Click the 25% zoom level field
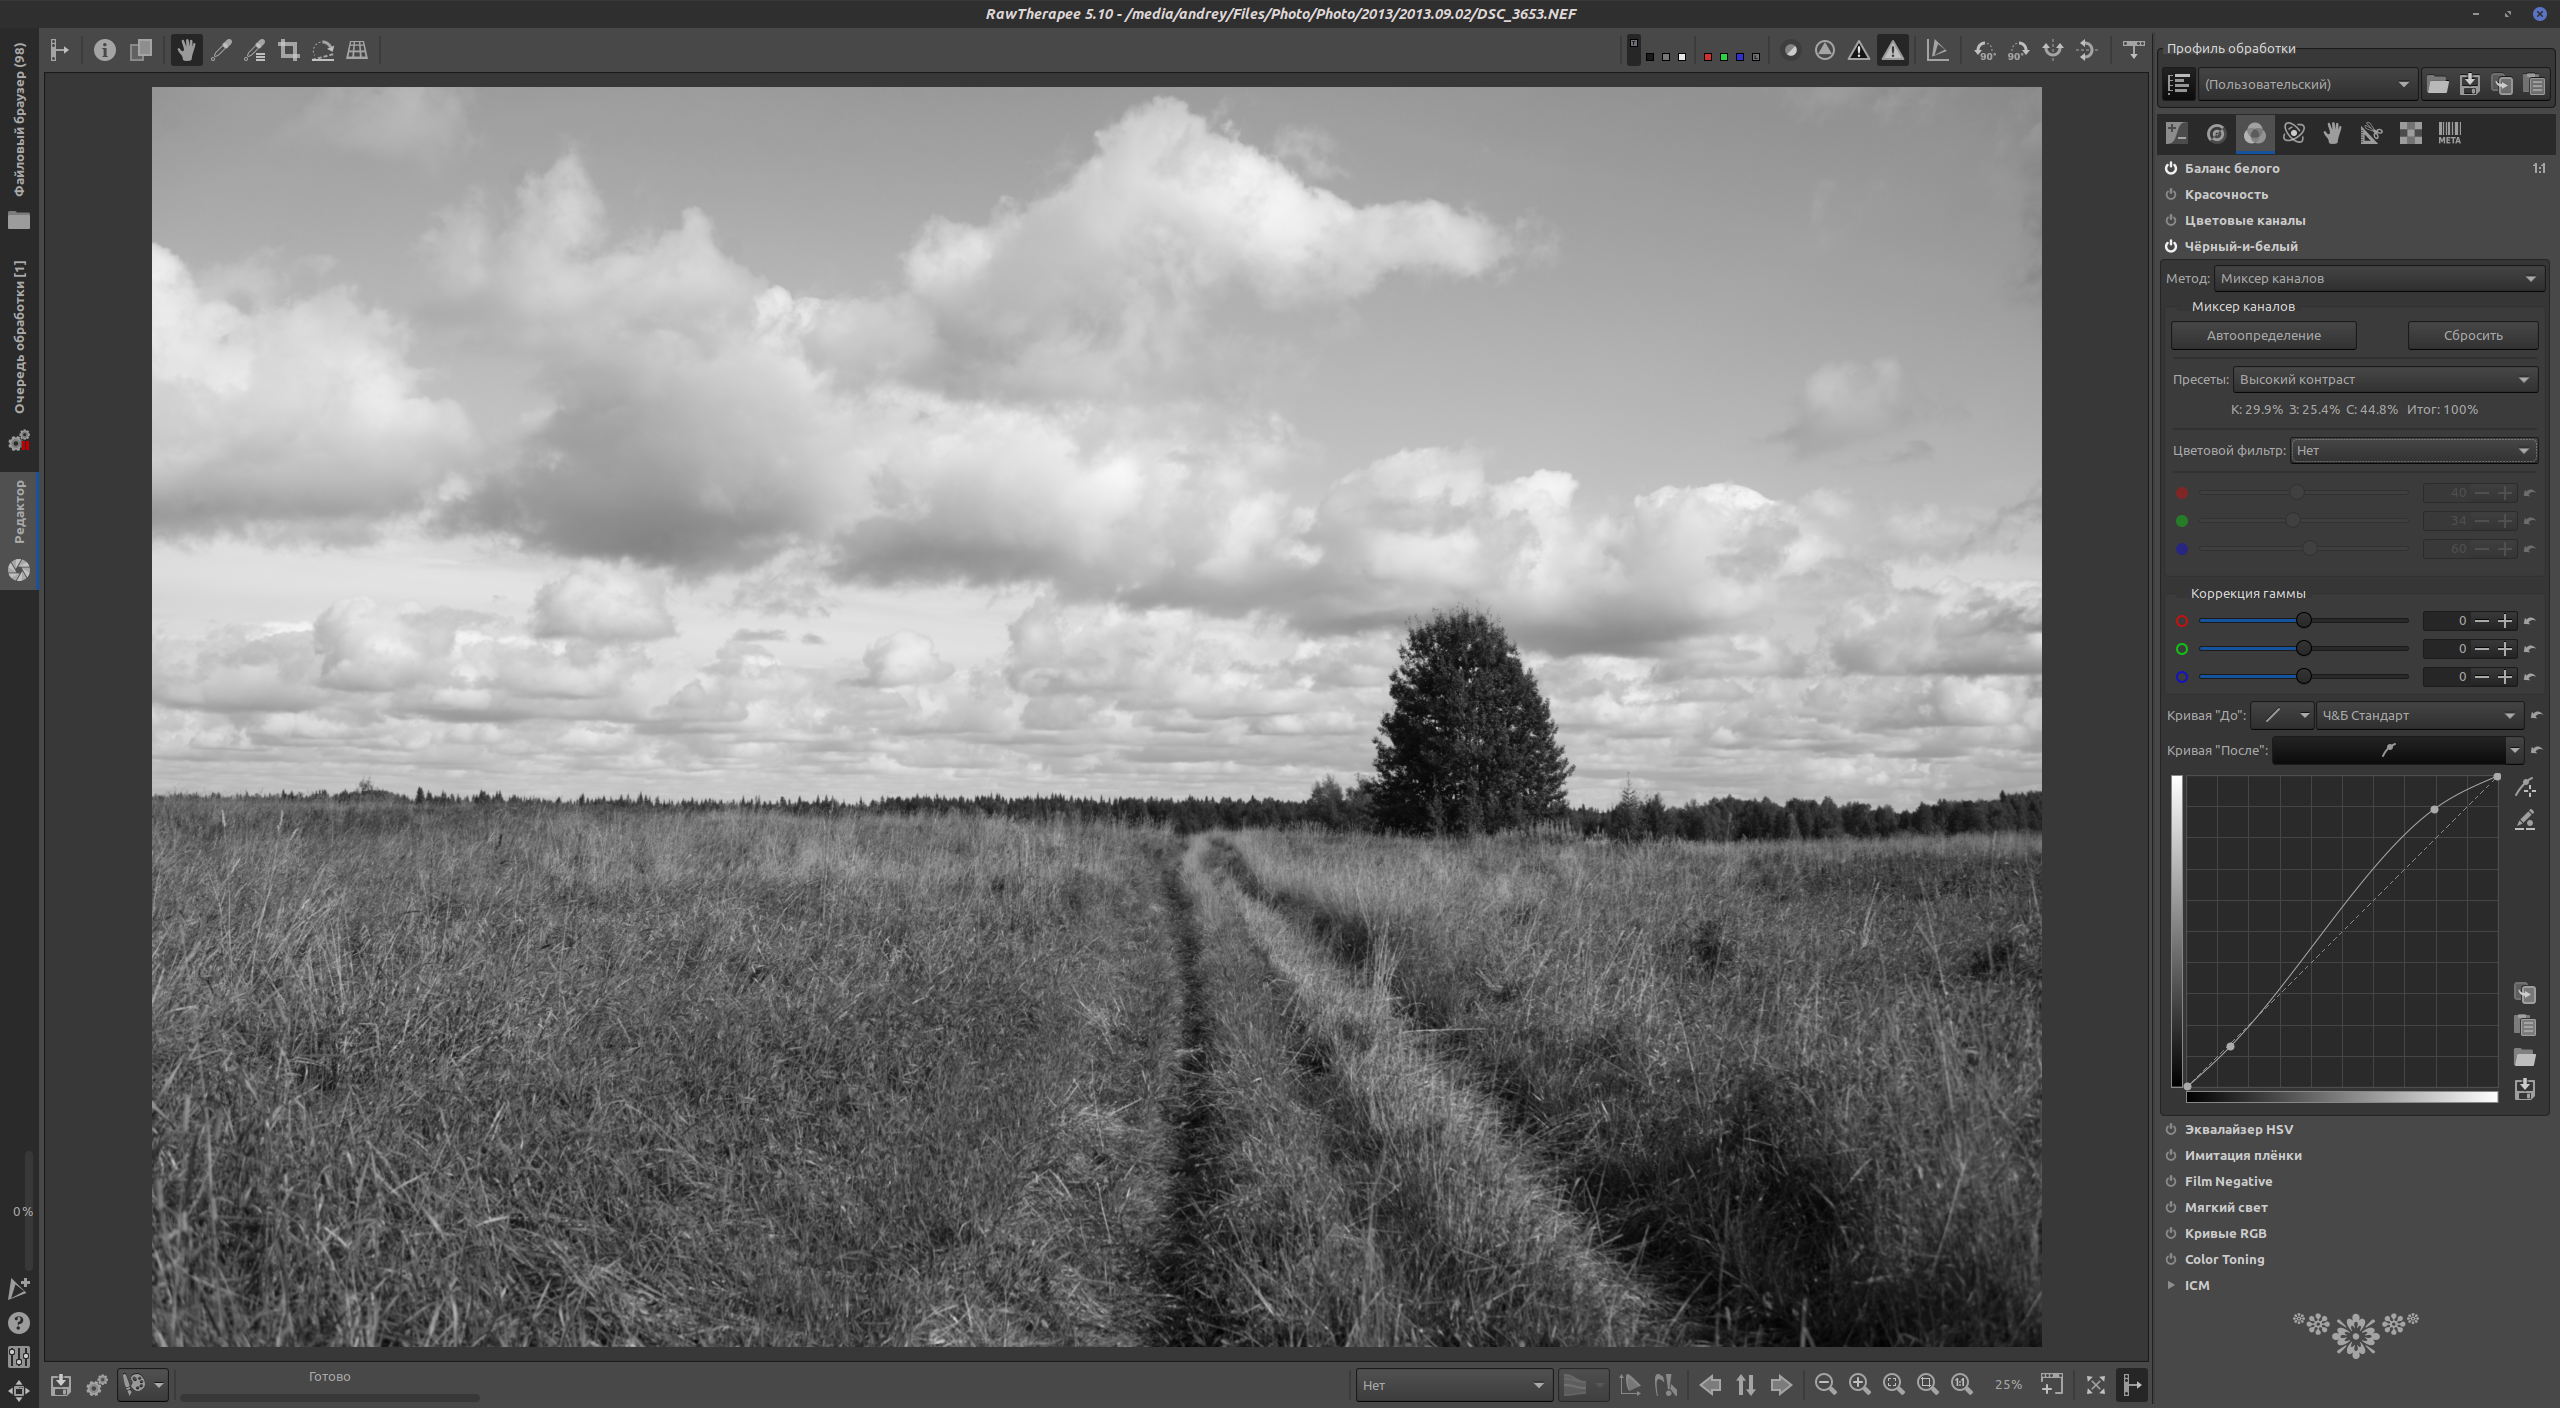This screenshot has height=1408, width=2560. (x=2007, y=1385)
